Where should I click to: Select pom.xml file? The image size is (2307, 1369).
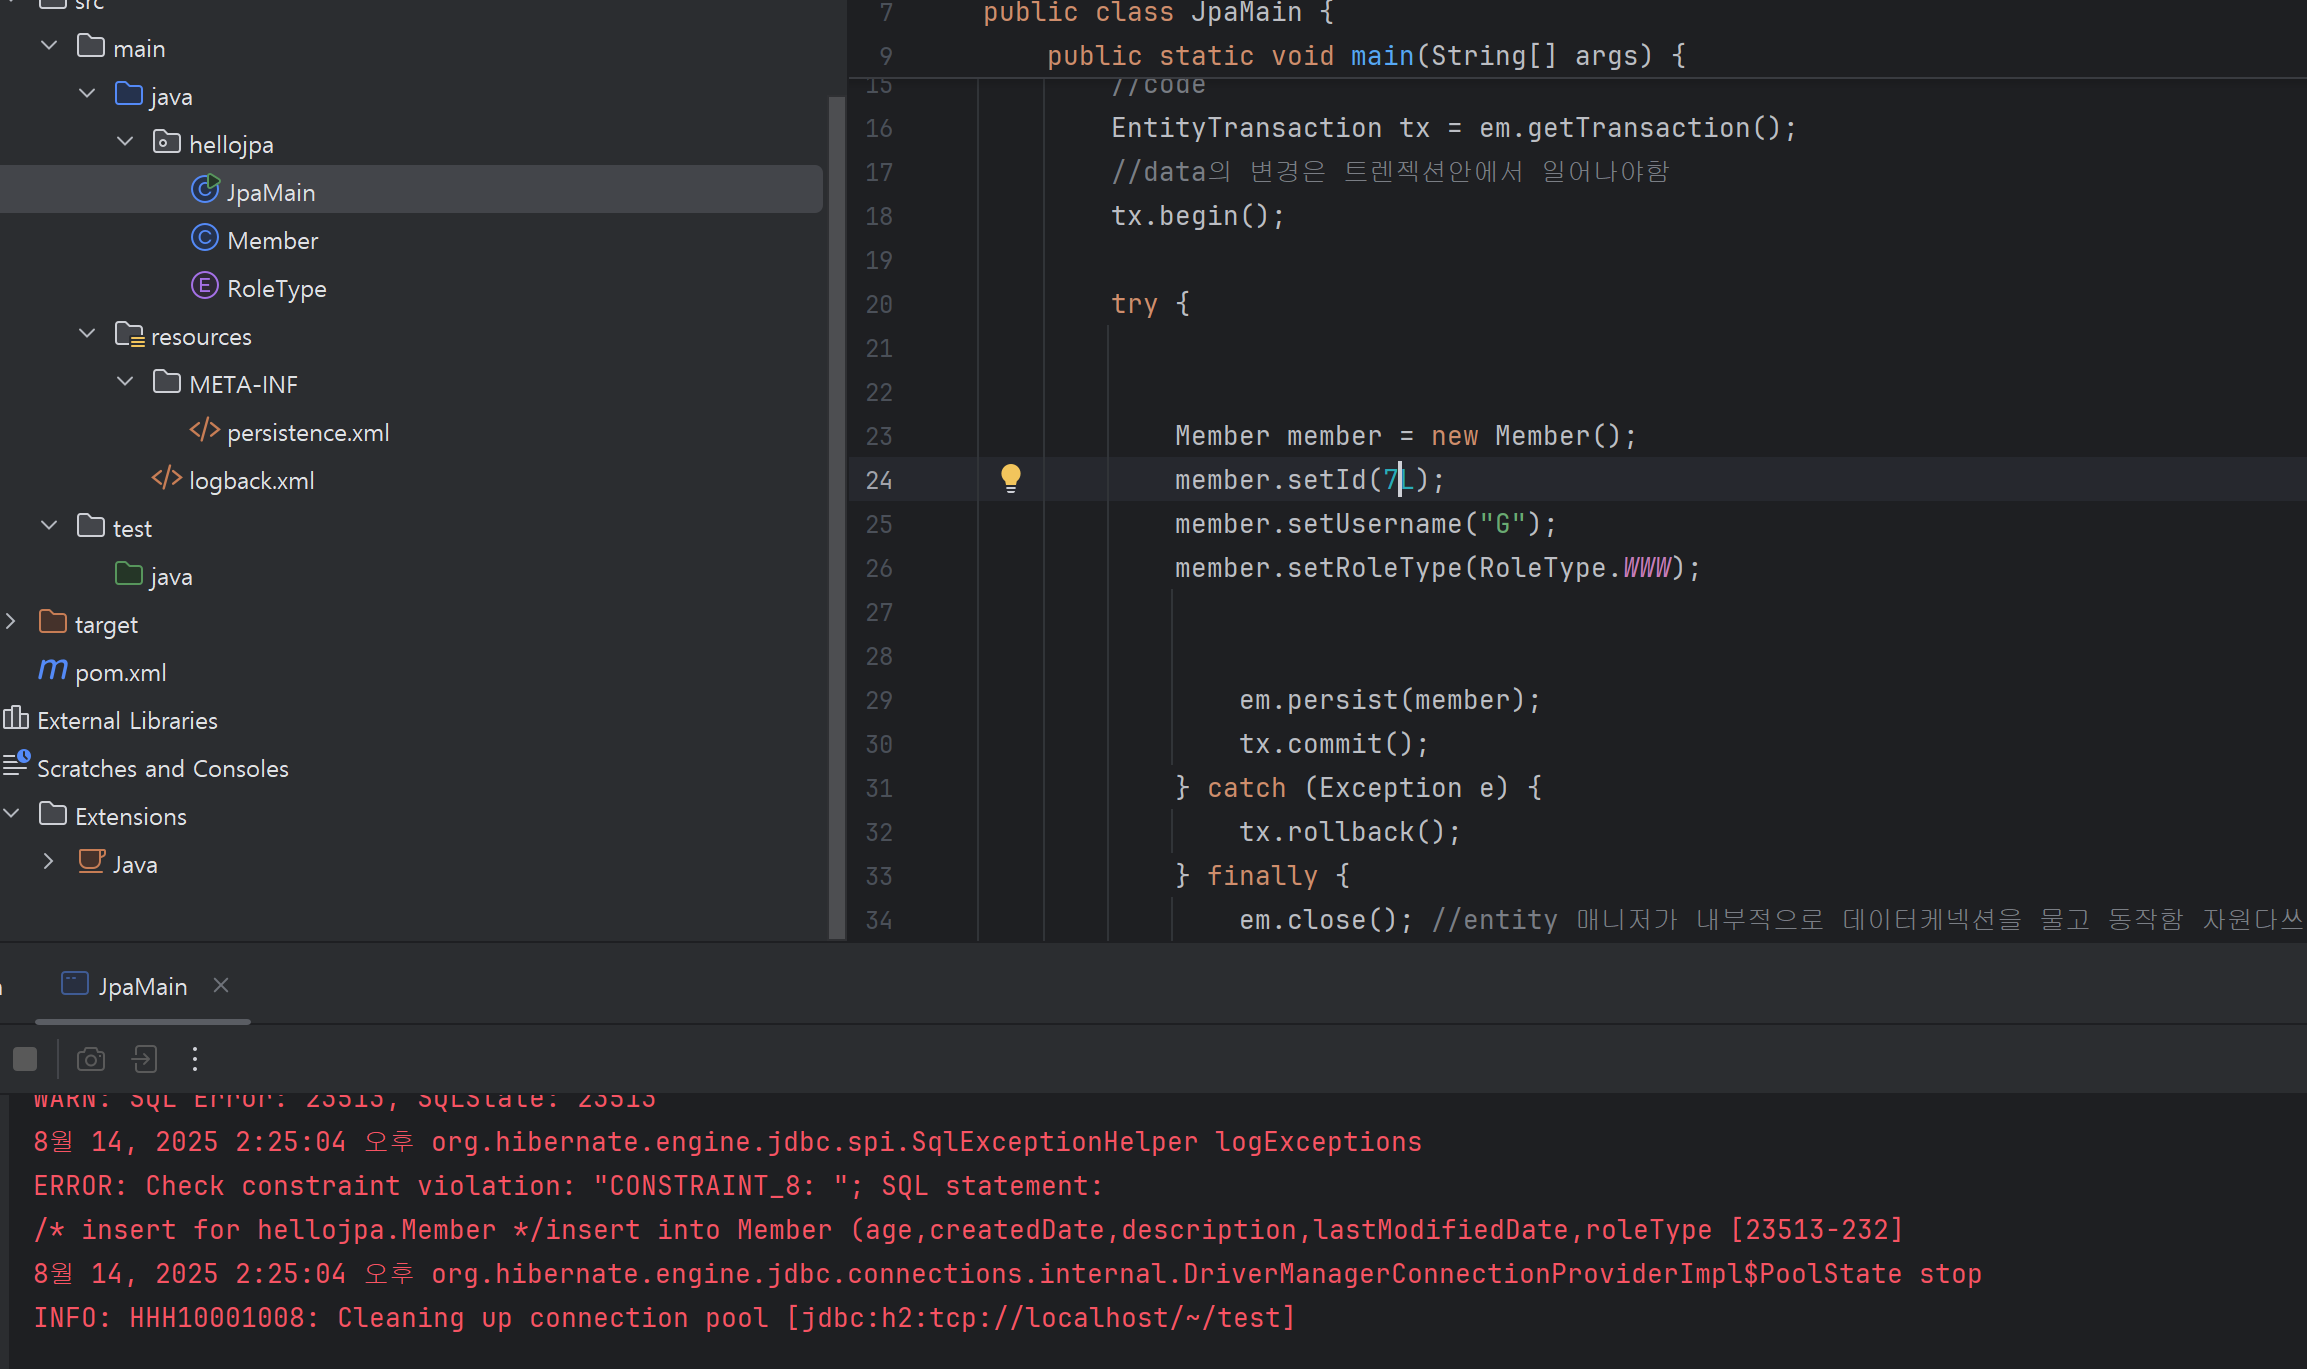pos(121,672)
